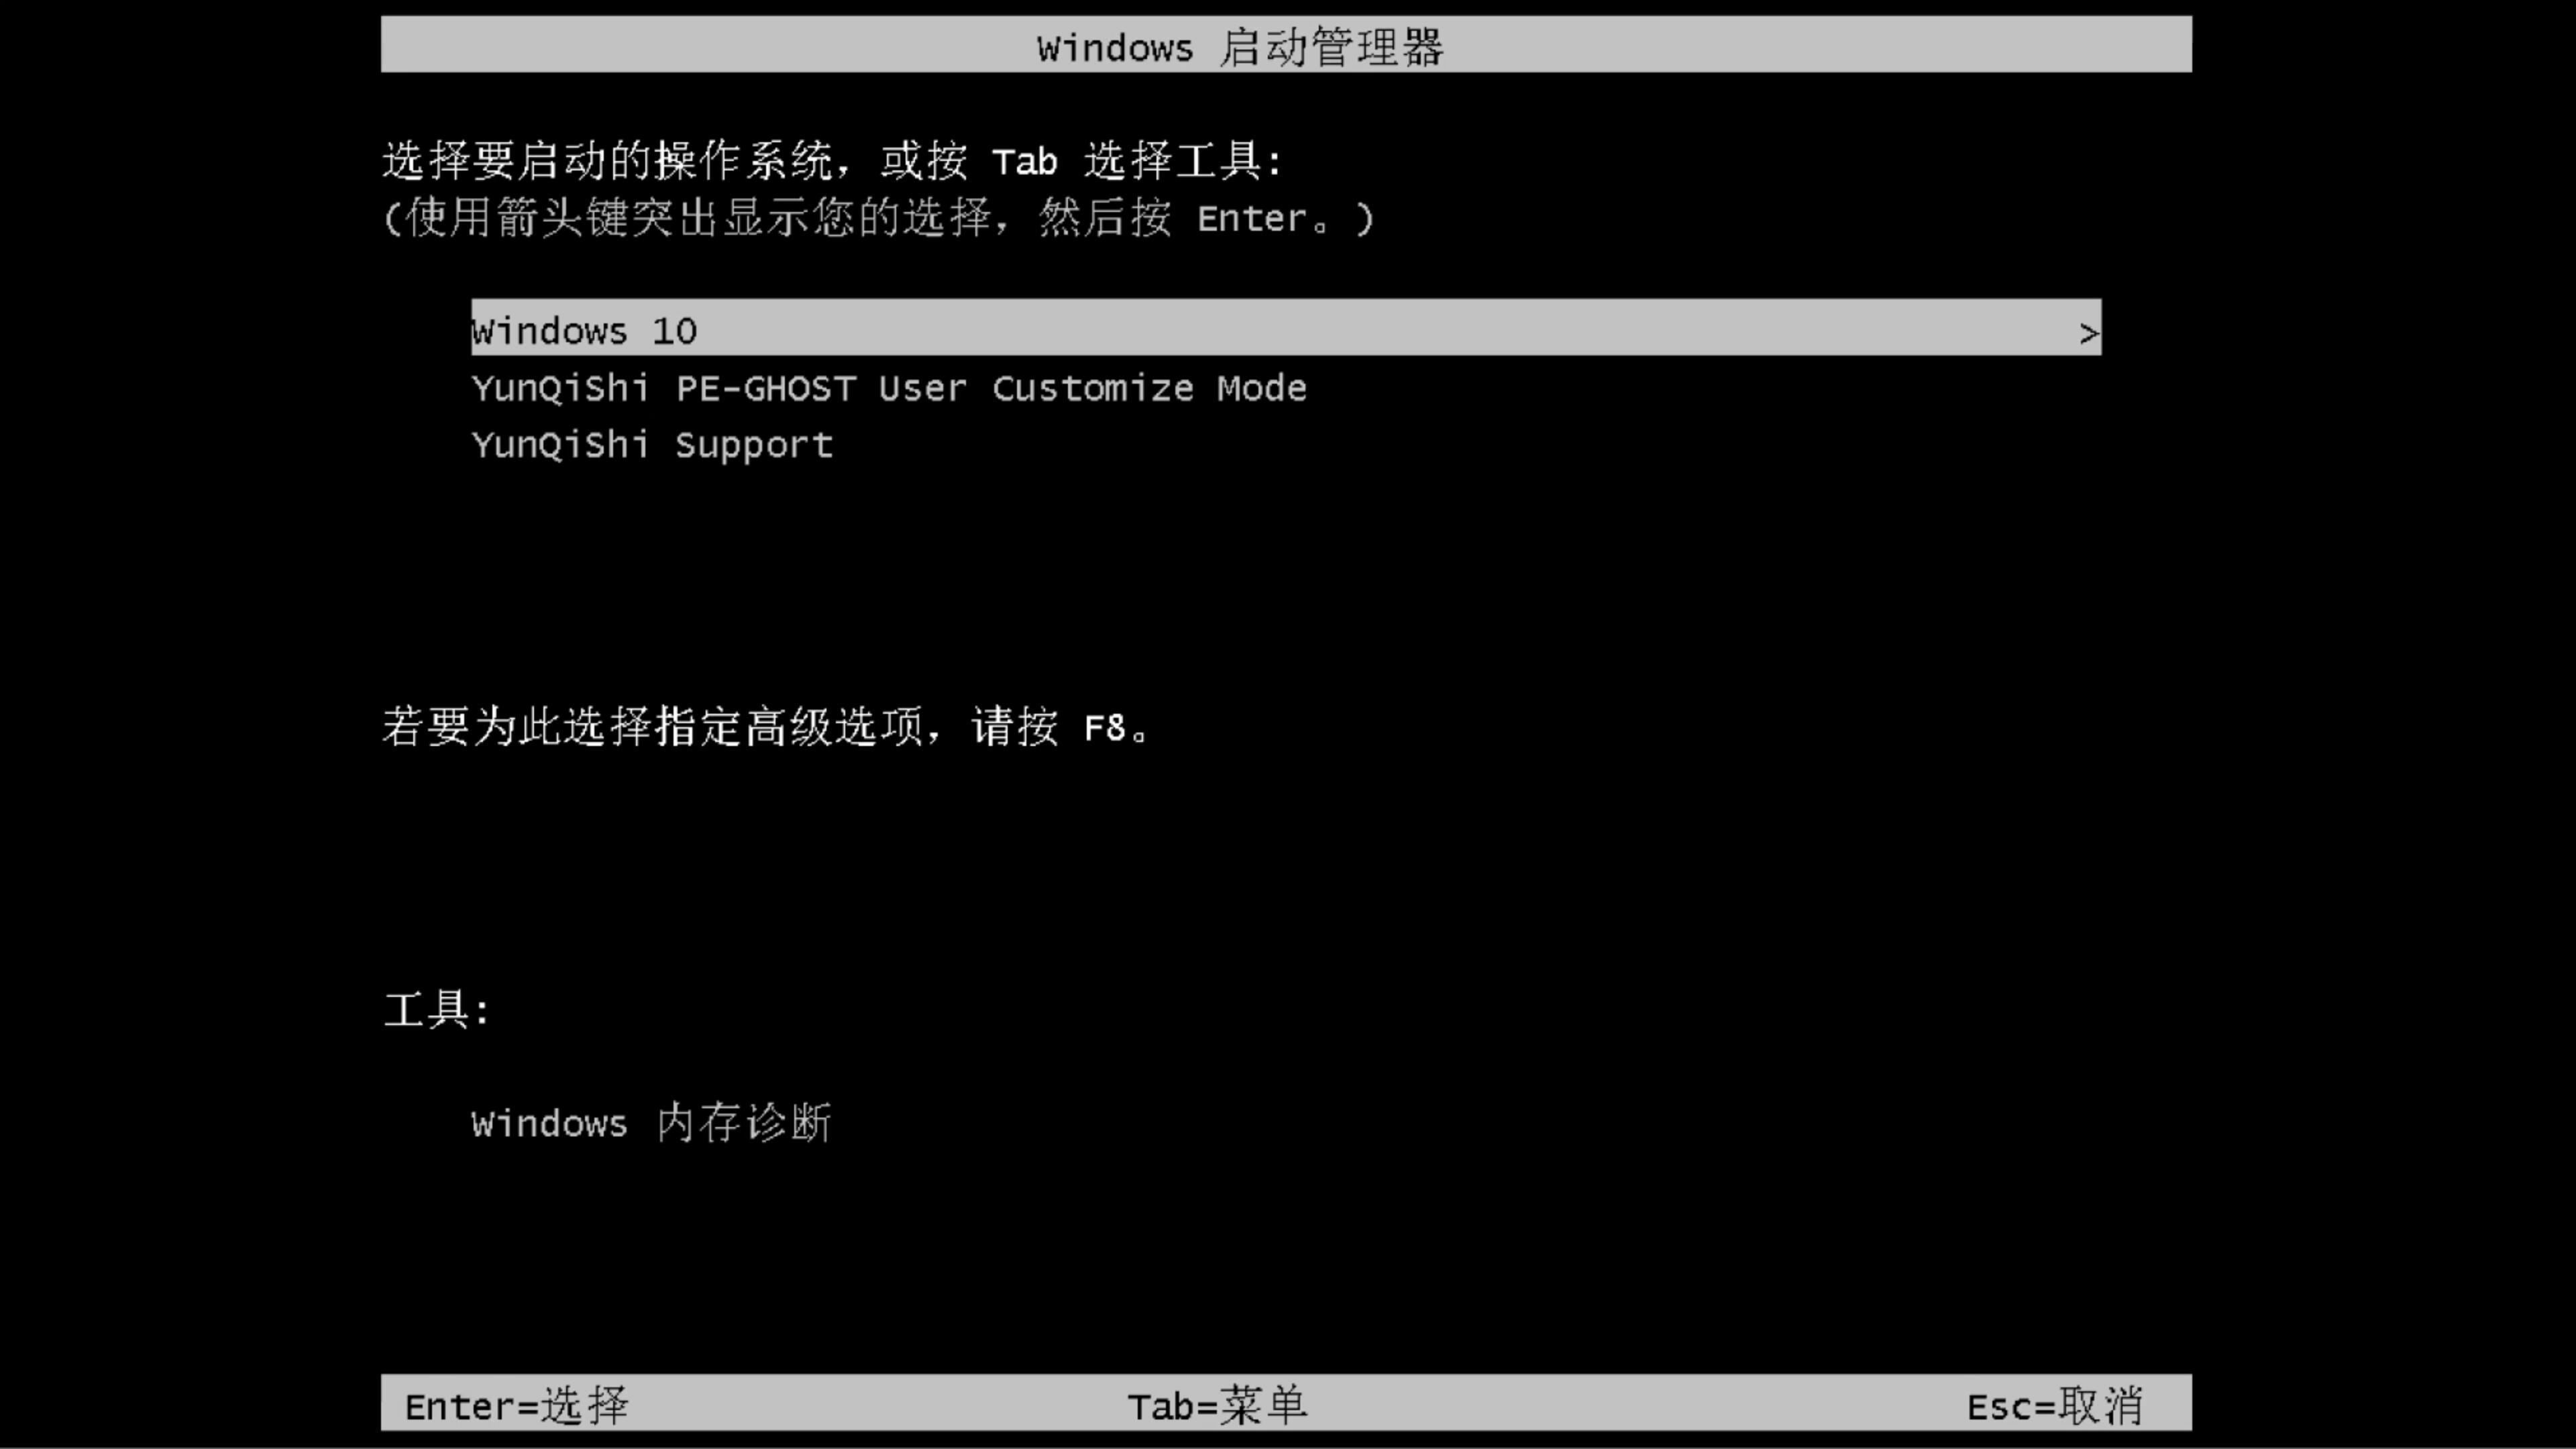Navigate to Windows 10 highlighted entry
Viewport: 2576px width, 1449px height.
1286,331
